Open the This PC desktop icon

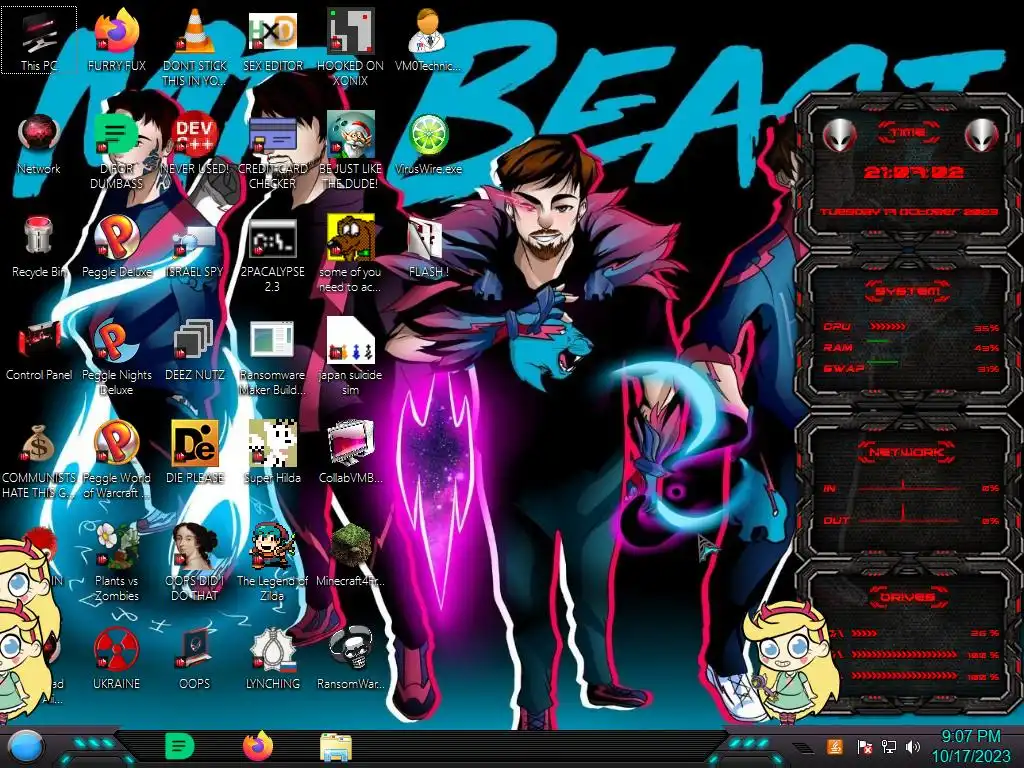39,39
